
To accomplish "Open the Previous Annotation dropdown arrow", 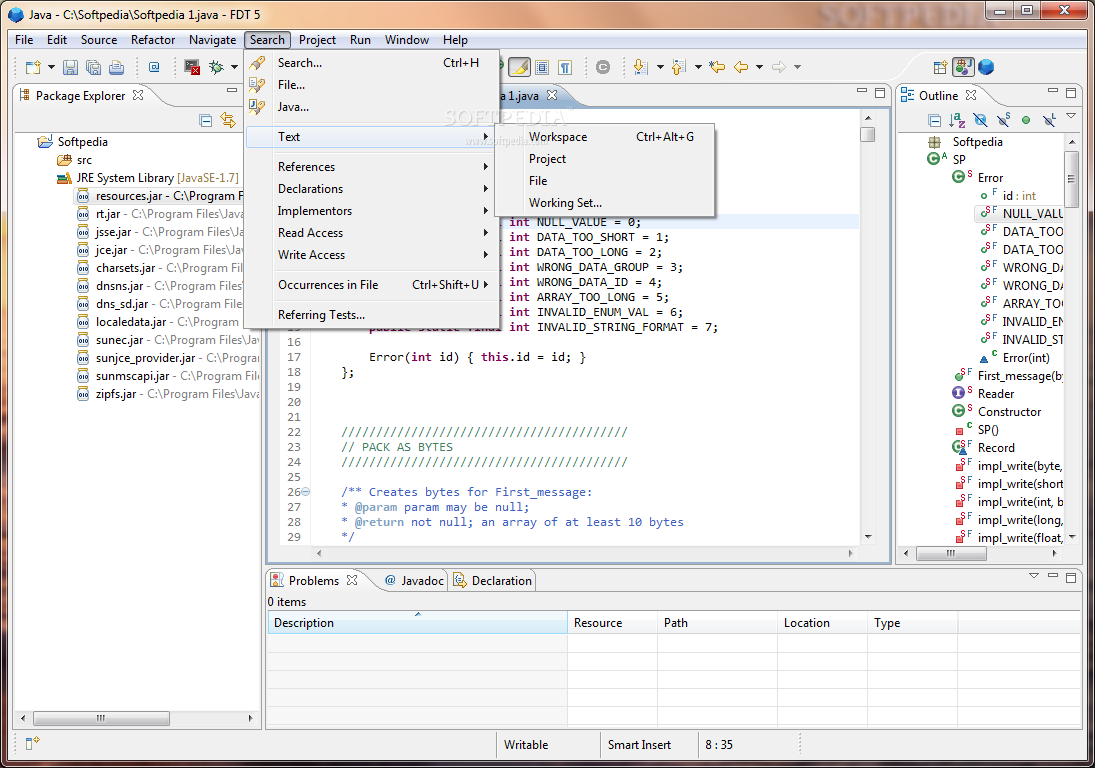I will click(698, 67).
